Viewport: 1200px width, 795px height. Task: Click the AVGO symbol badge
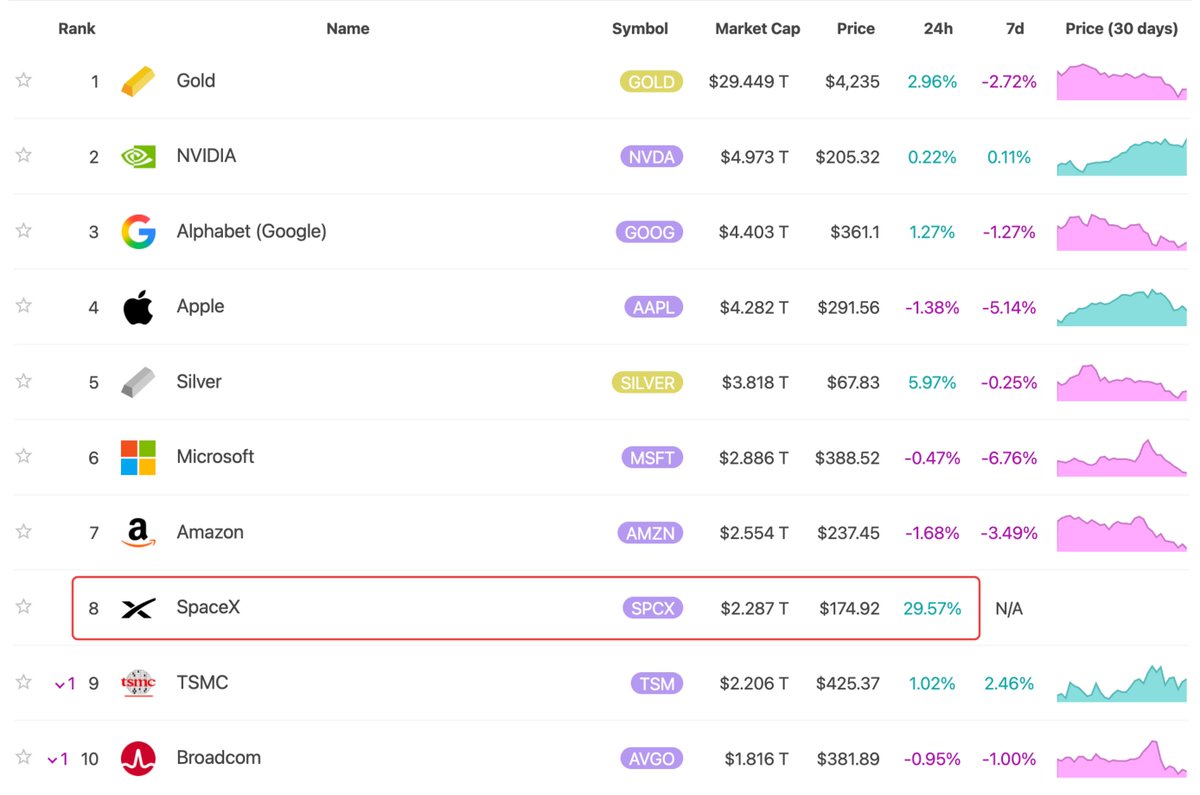pyautogui.click(x=652, y=759)
